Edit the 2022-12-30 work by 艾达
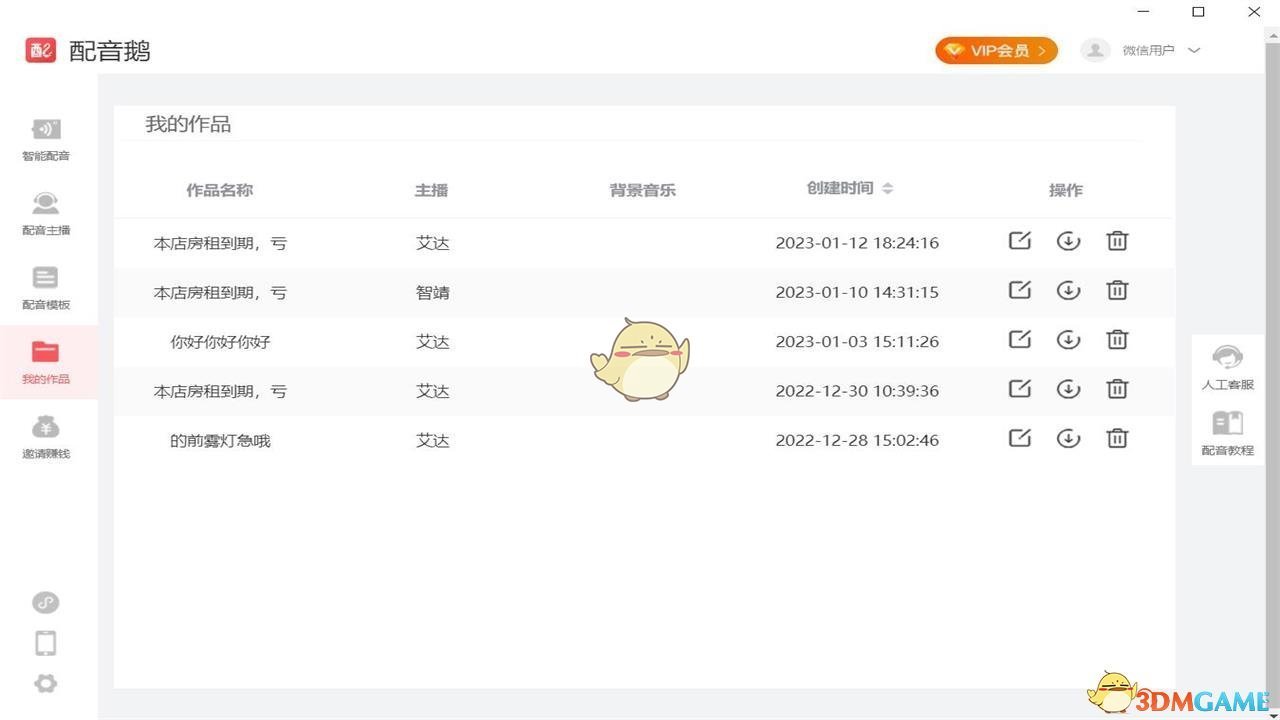Viewport: 1280px width, 720px height. (1019, 389)
